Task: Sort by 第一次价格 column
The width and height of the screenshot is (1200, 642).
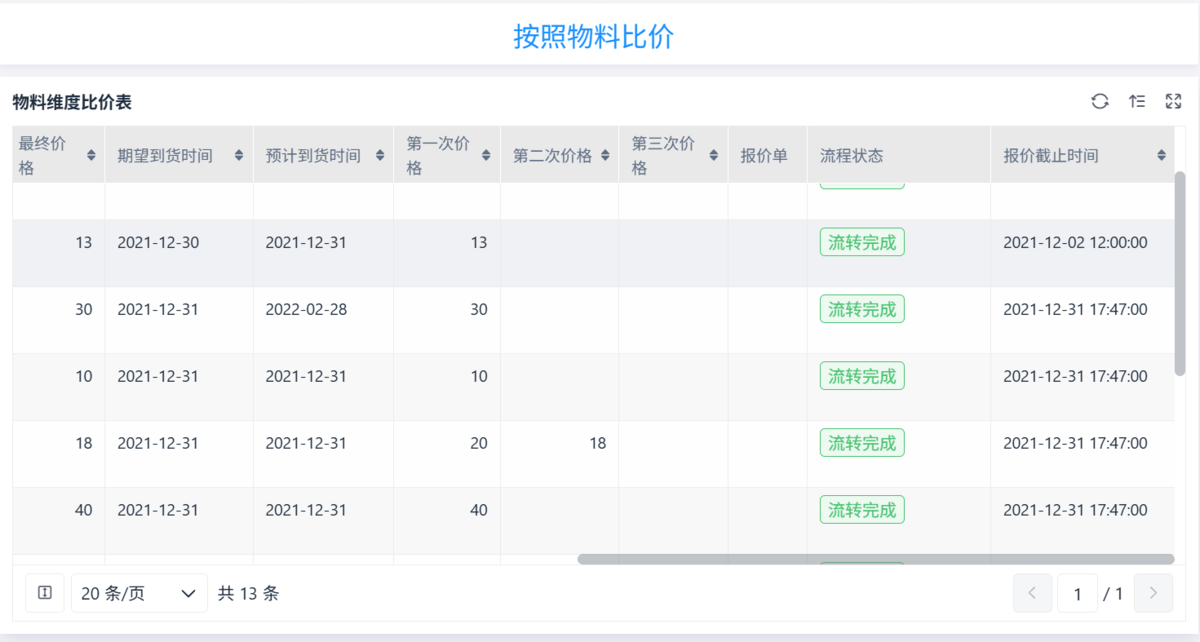Action: pyautogui.click(x=486, y=155)
